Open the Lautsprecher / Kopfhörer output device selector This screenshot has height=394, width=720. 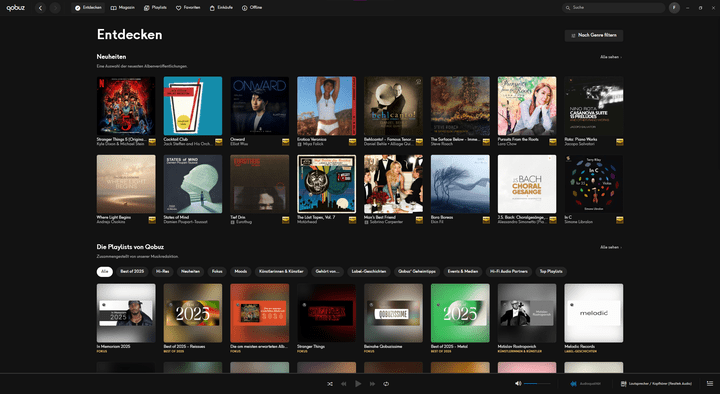tap(656, 383)
